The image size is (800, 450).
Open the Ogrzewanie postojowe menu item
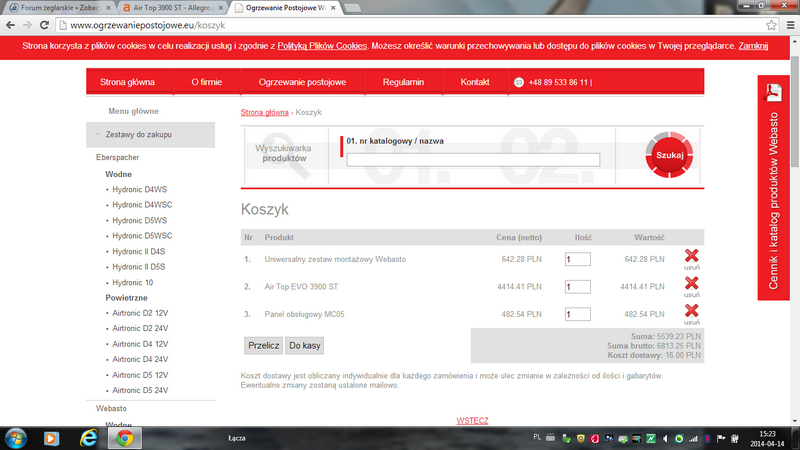(302, 82)
